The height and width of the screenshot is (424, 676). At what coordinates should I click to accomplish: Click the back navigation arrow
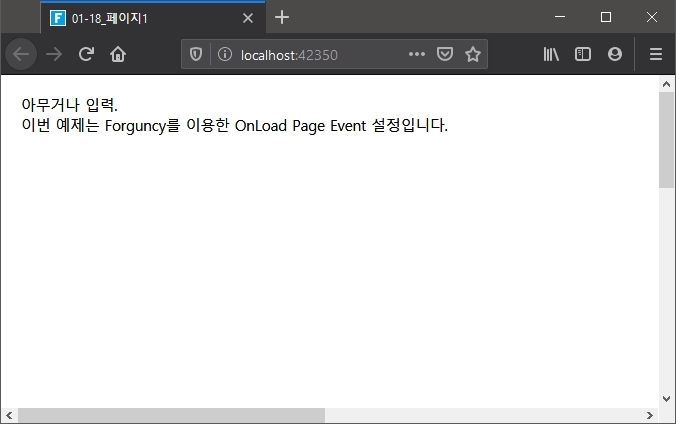click(x=21, y=55)
